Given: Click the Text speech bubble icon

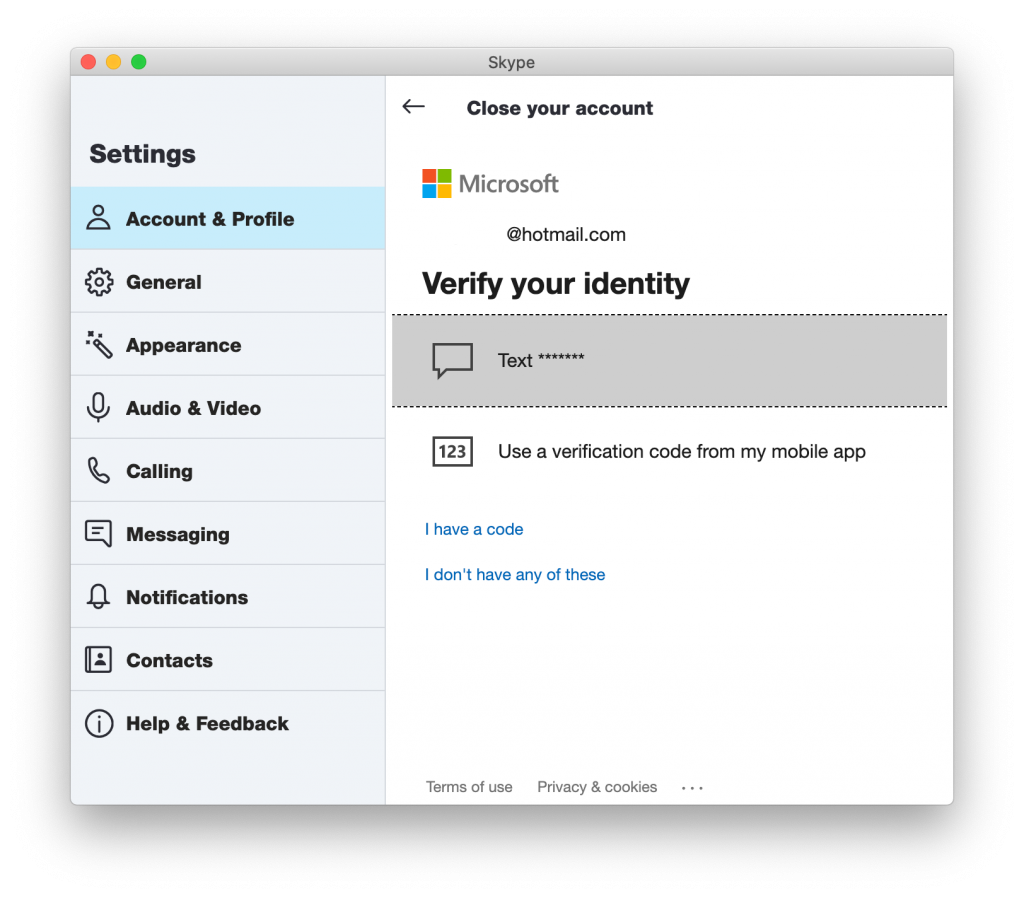Looking at the screenshot, I should pos(452,361).
